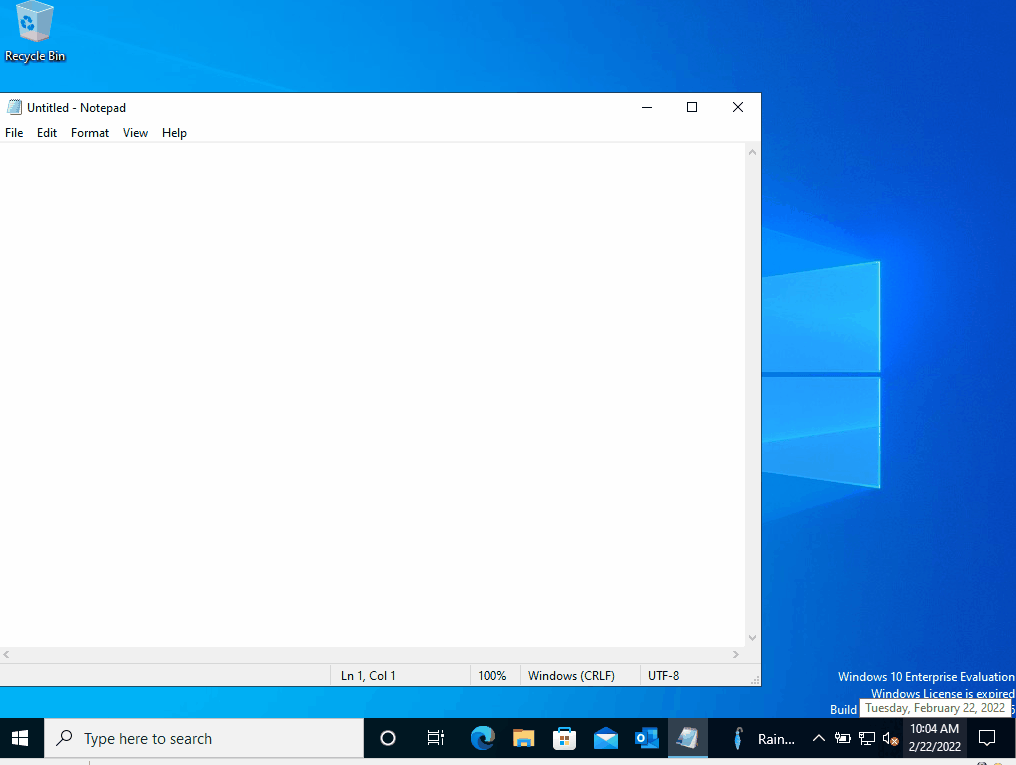Screen dimensions: 1016x765
Task: Open Microsoft Store from the taskbar
Action: 564,738
